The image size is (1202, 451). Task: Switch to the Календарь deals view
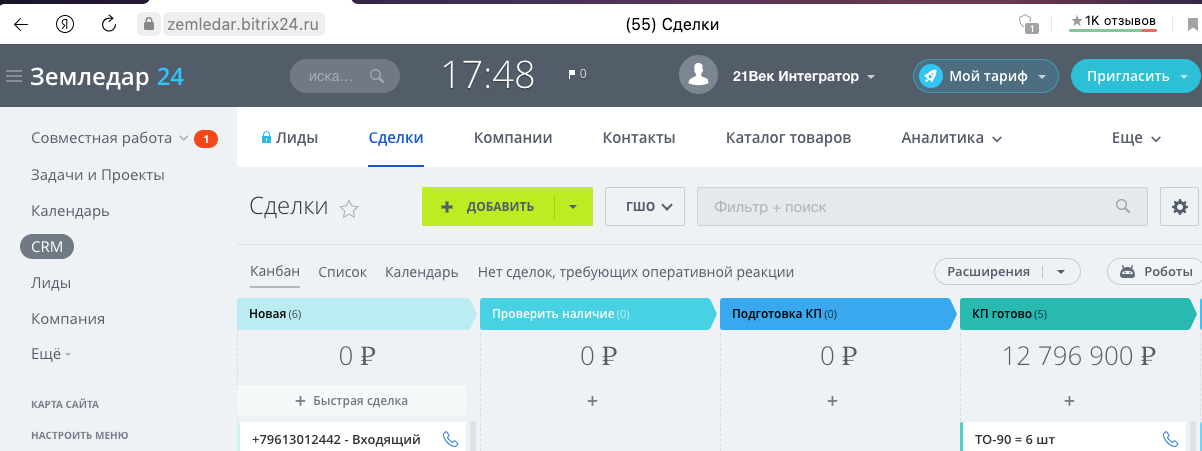tap(421, 272)
